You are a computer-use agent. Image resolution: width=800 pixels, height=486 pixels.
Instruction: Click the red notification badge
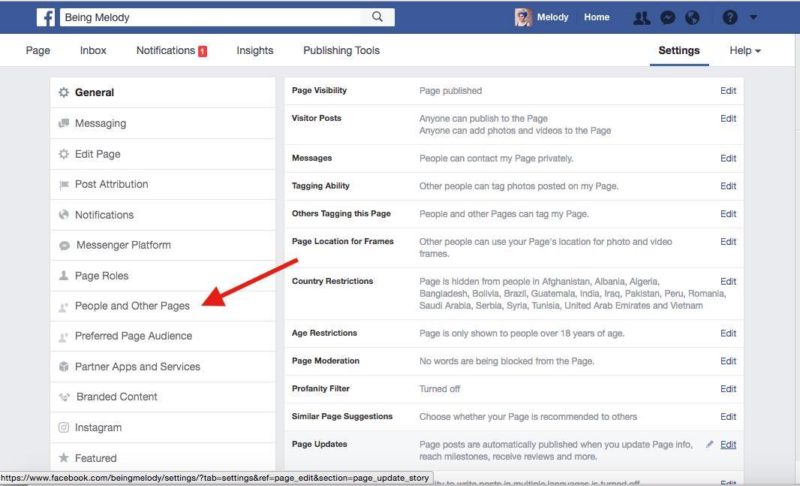(203, 51)
